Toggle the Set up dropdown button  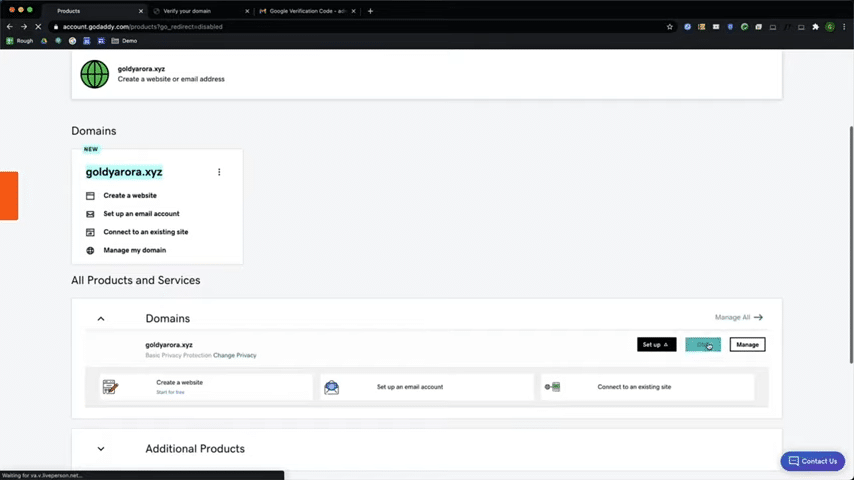(657, 344)
